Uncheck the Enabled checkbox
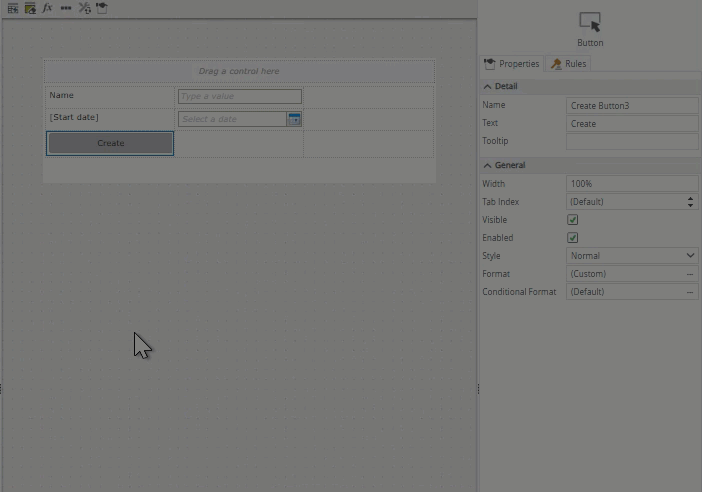Screen dimensions: 702x492 [x=573, y=238]
